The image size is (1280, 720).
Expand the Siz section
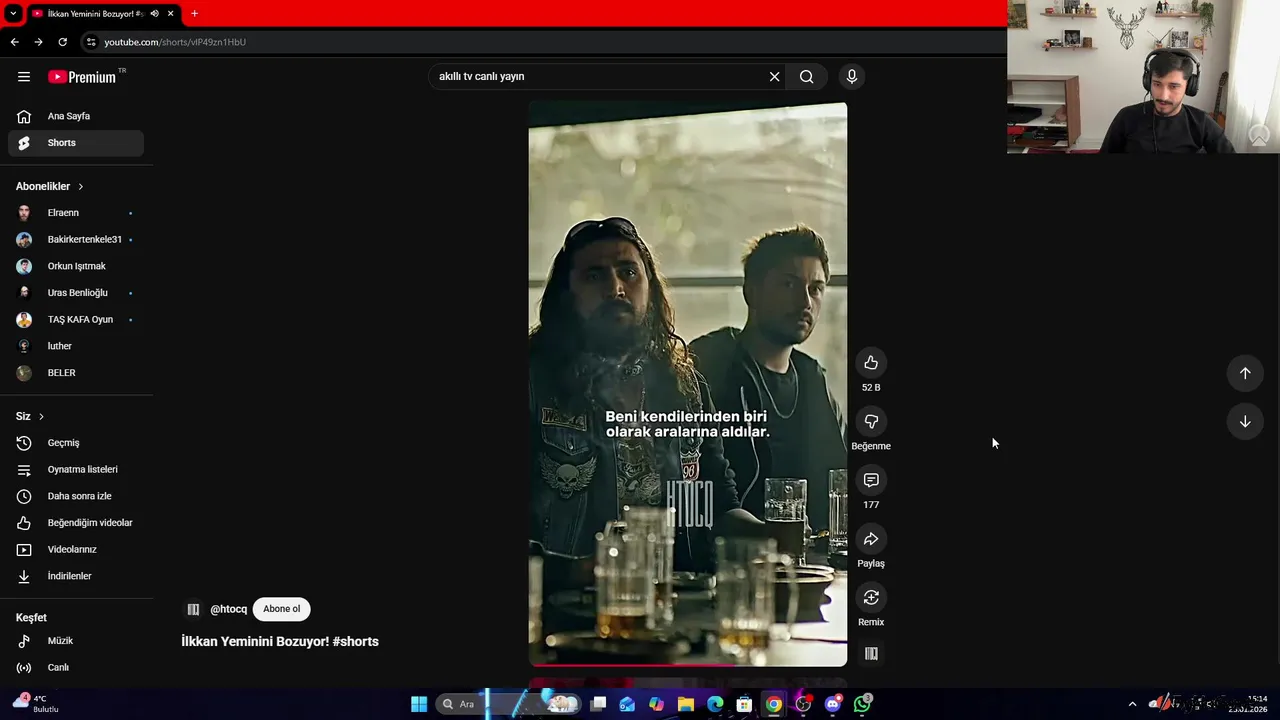tap(30, 416)
